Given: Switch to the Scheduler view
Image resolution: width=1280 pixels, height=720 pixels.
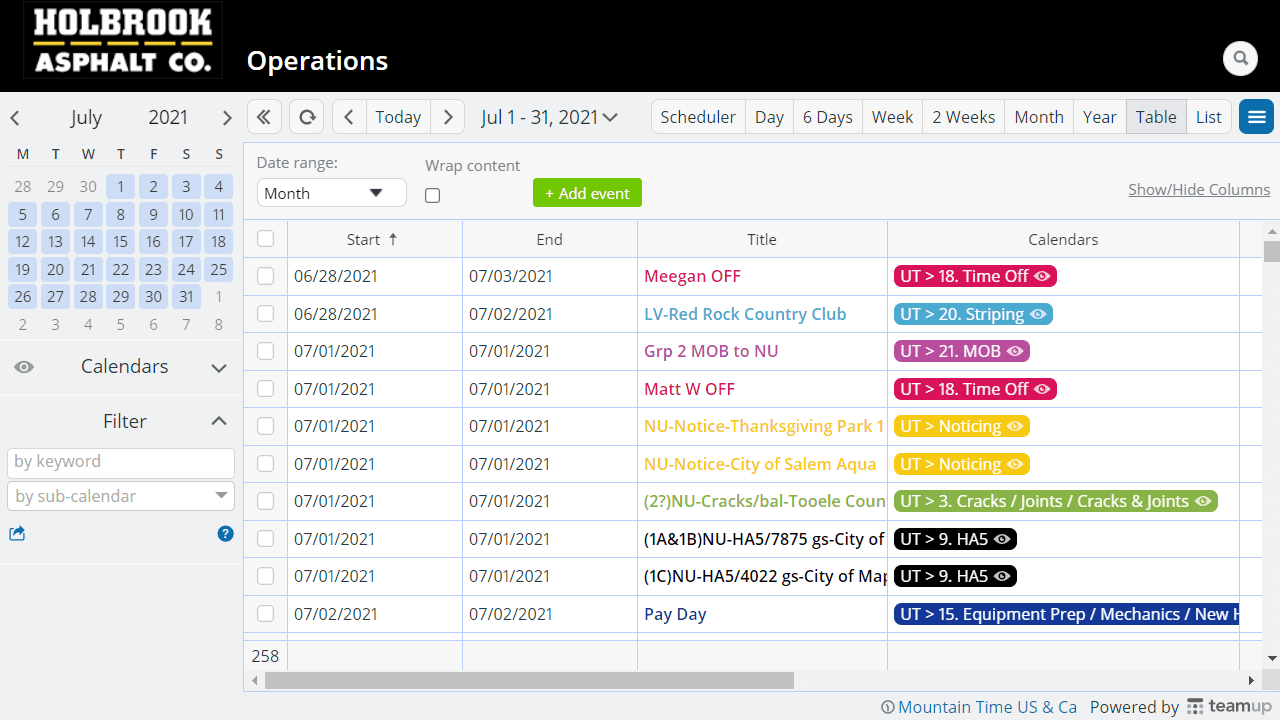Looking at the screenshot, I should pyautogui.click(x=697, y=117).
